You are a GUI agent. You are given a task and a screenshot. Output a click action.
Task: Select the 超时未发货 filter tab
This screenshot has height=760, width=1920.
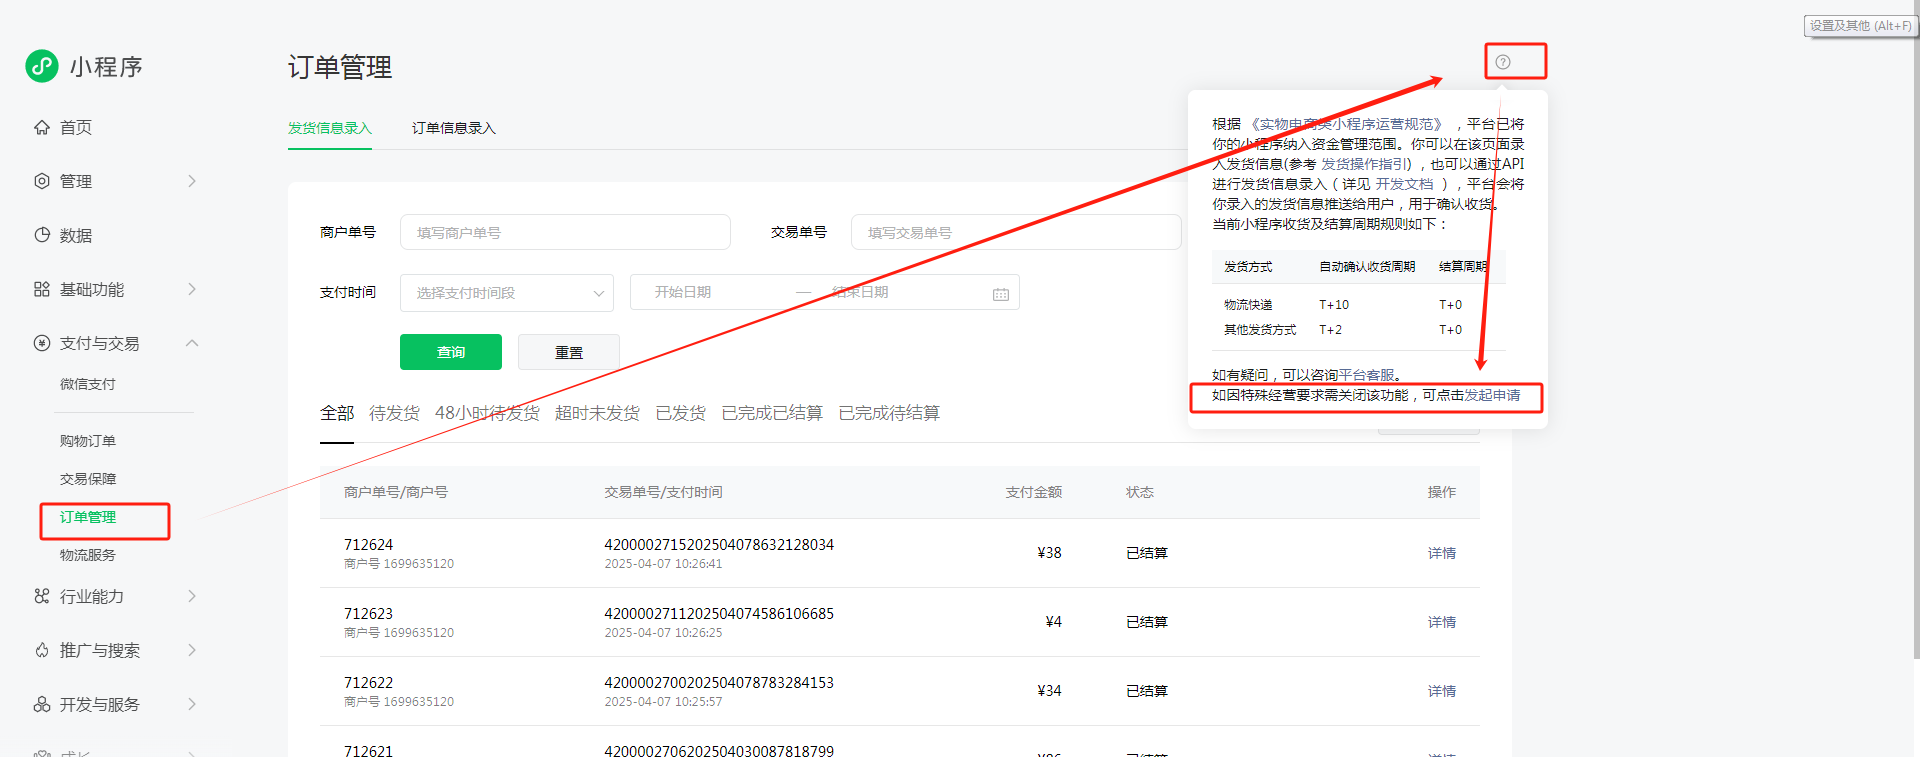pyautogui.click(x=597, y=413)
